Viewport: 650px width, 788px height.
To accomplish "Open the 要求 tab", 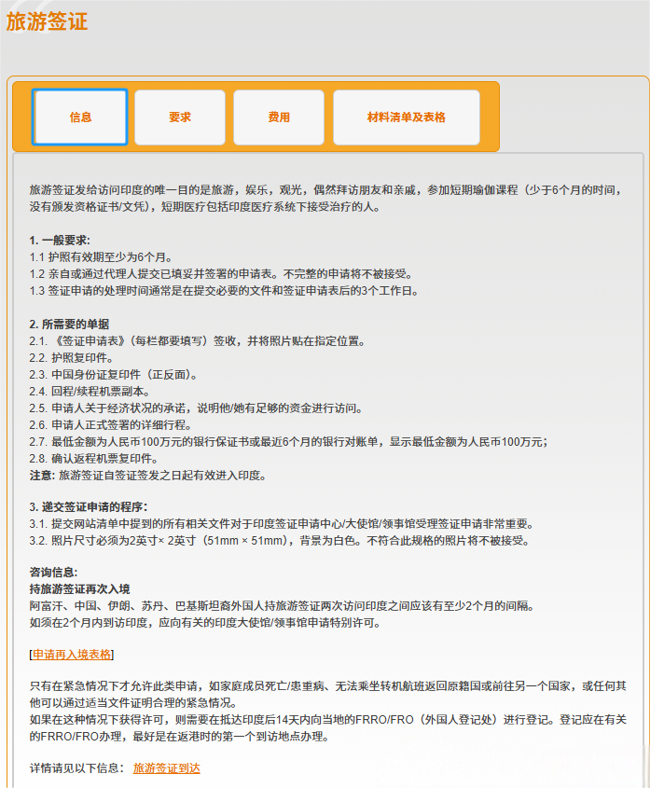I will (x=180, y=117).
